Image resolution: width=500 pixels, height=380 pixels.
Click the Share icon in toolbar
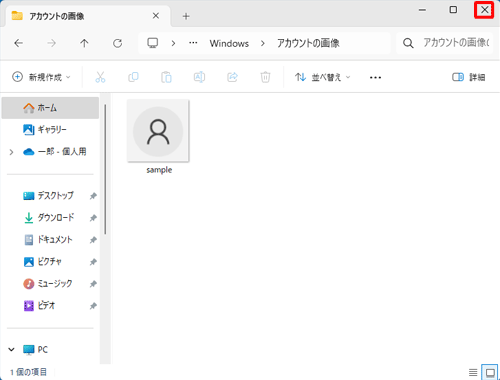(x=232, y=77)
